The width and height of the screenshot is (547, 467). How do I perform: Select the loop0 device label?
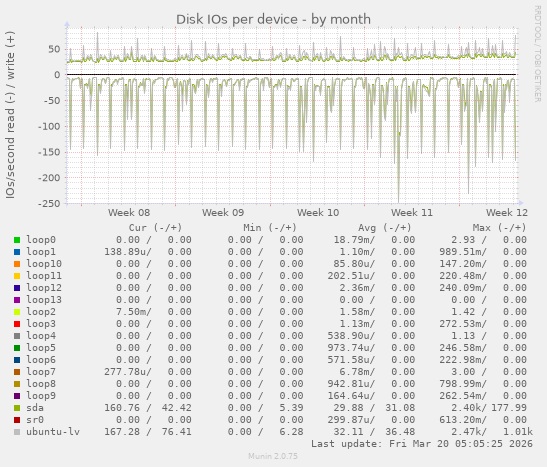point(41,240)
